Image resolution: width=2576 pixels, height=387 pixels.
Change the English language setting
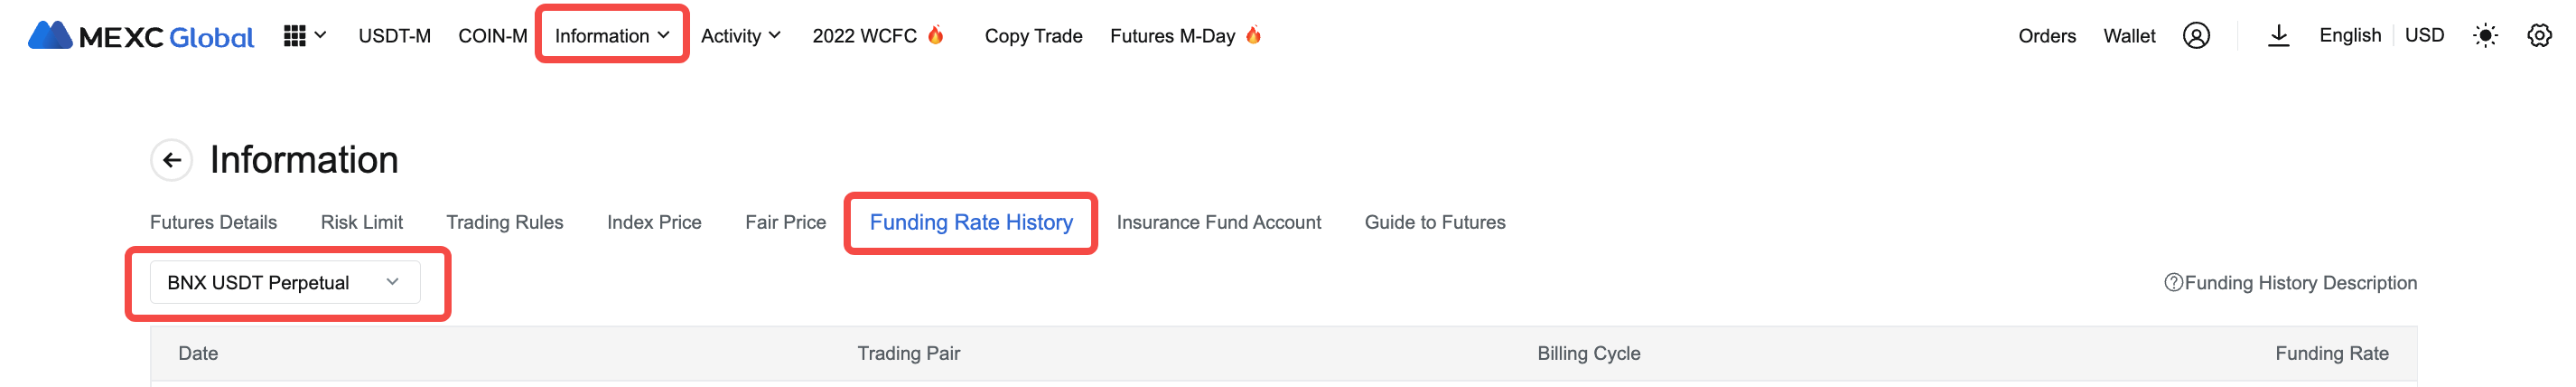pos(2350,36)
